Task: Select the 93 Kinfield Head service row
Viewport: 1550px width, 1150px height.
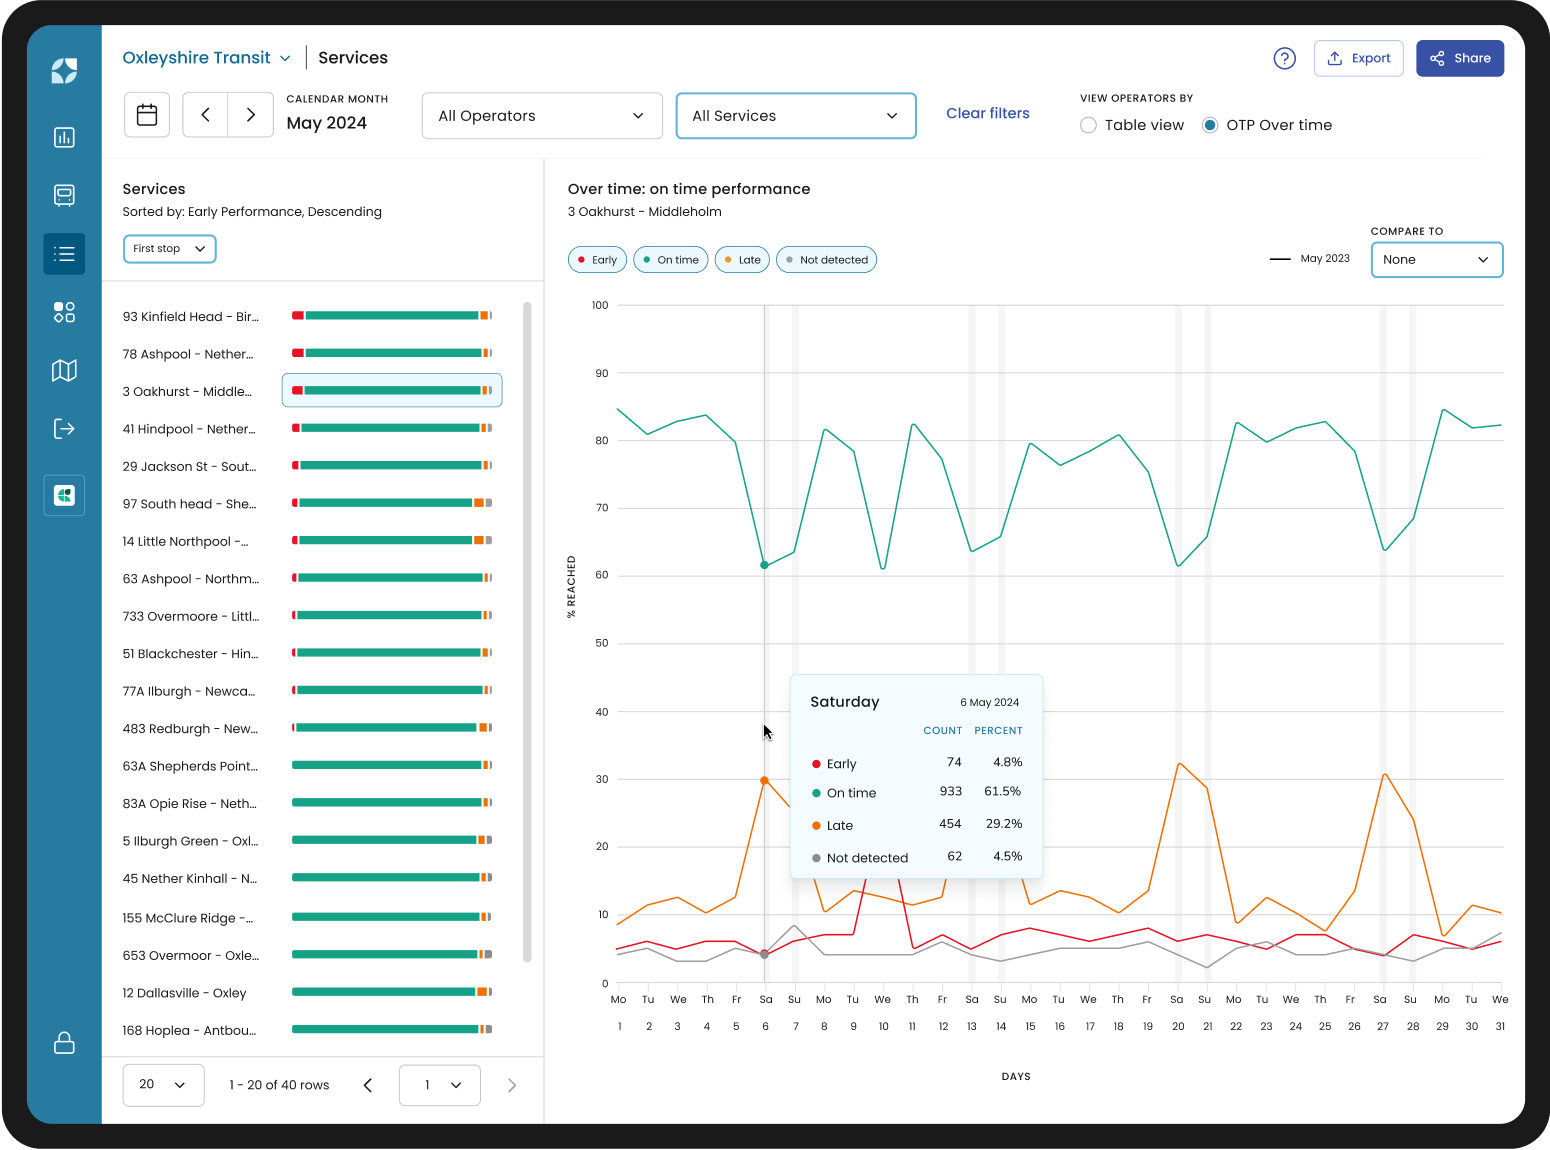Action: (307, 316)
